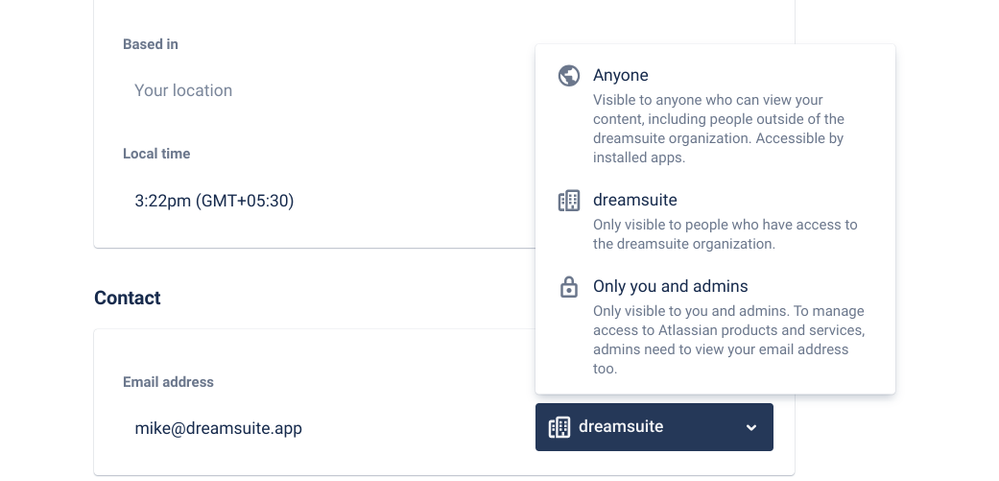Click the "dreamsuite" text on the dark button
Image resolution: width=999 pixels, height=481 pixels.
tap(621, 427)
